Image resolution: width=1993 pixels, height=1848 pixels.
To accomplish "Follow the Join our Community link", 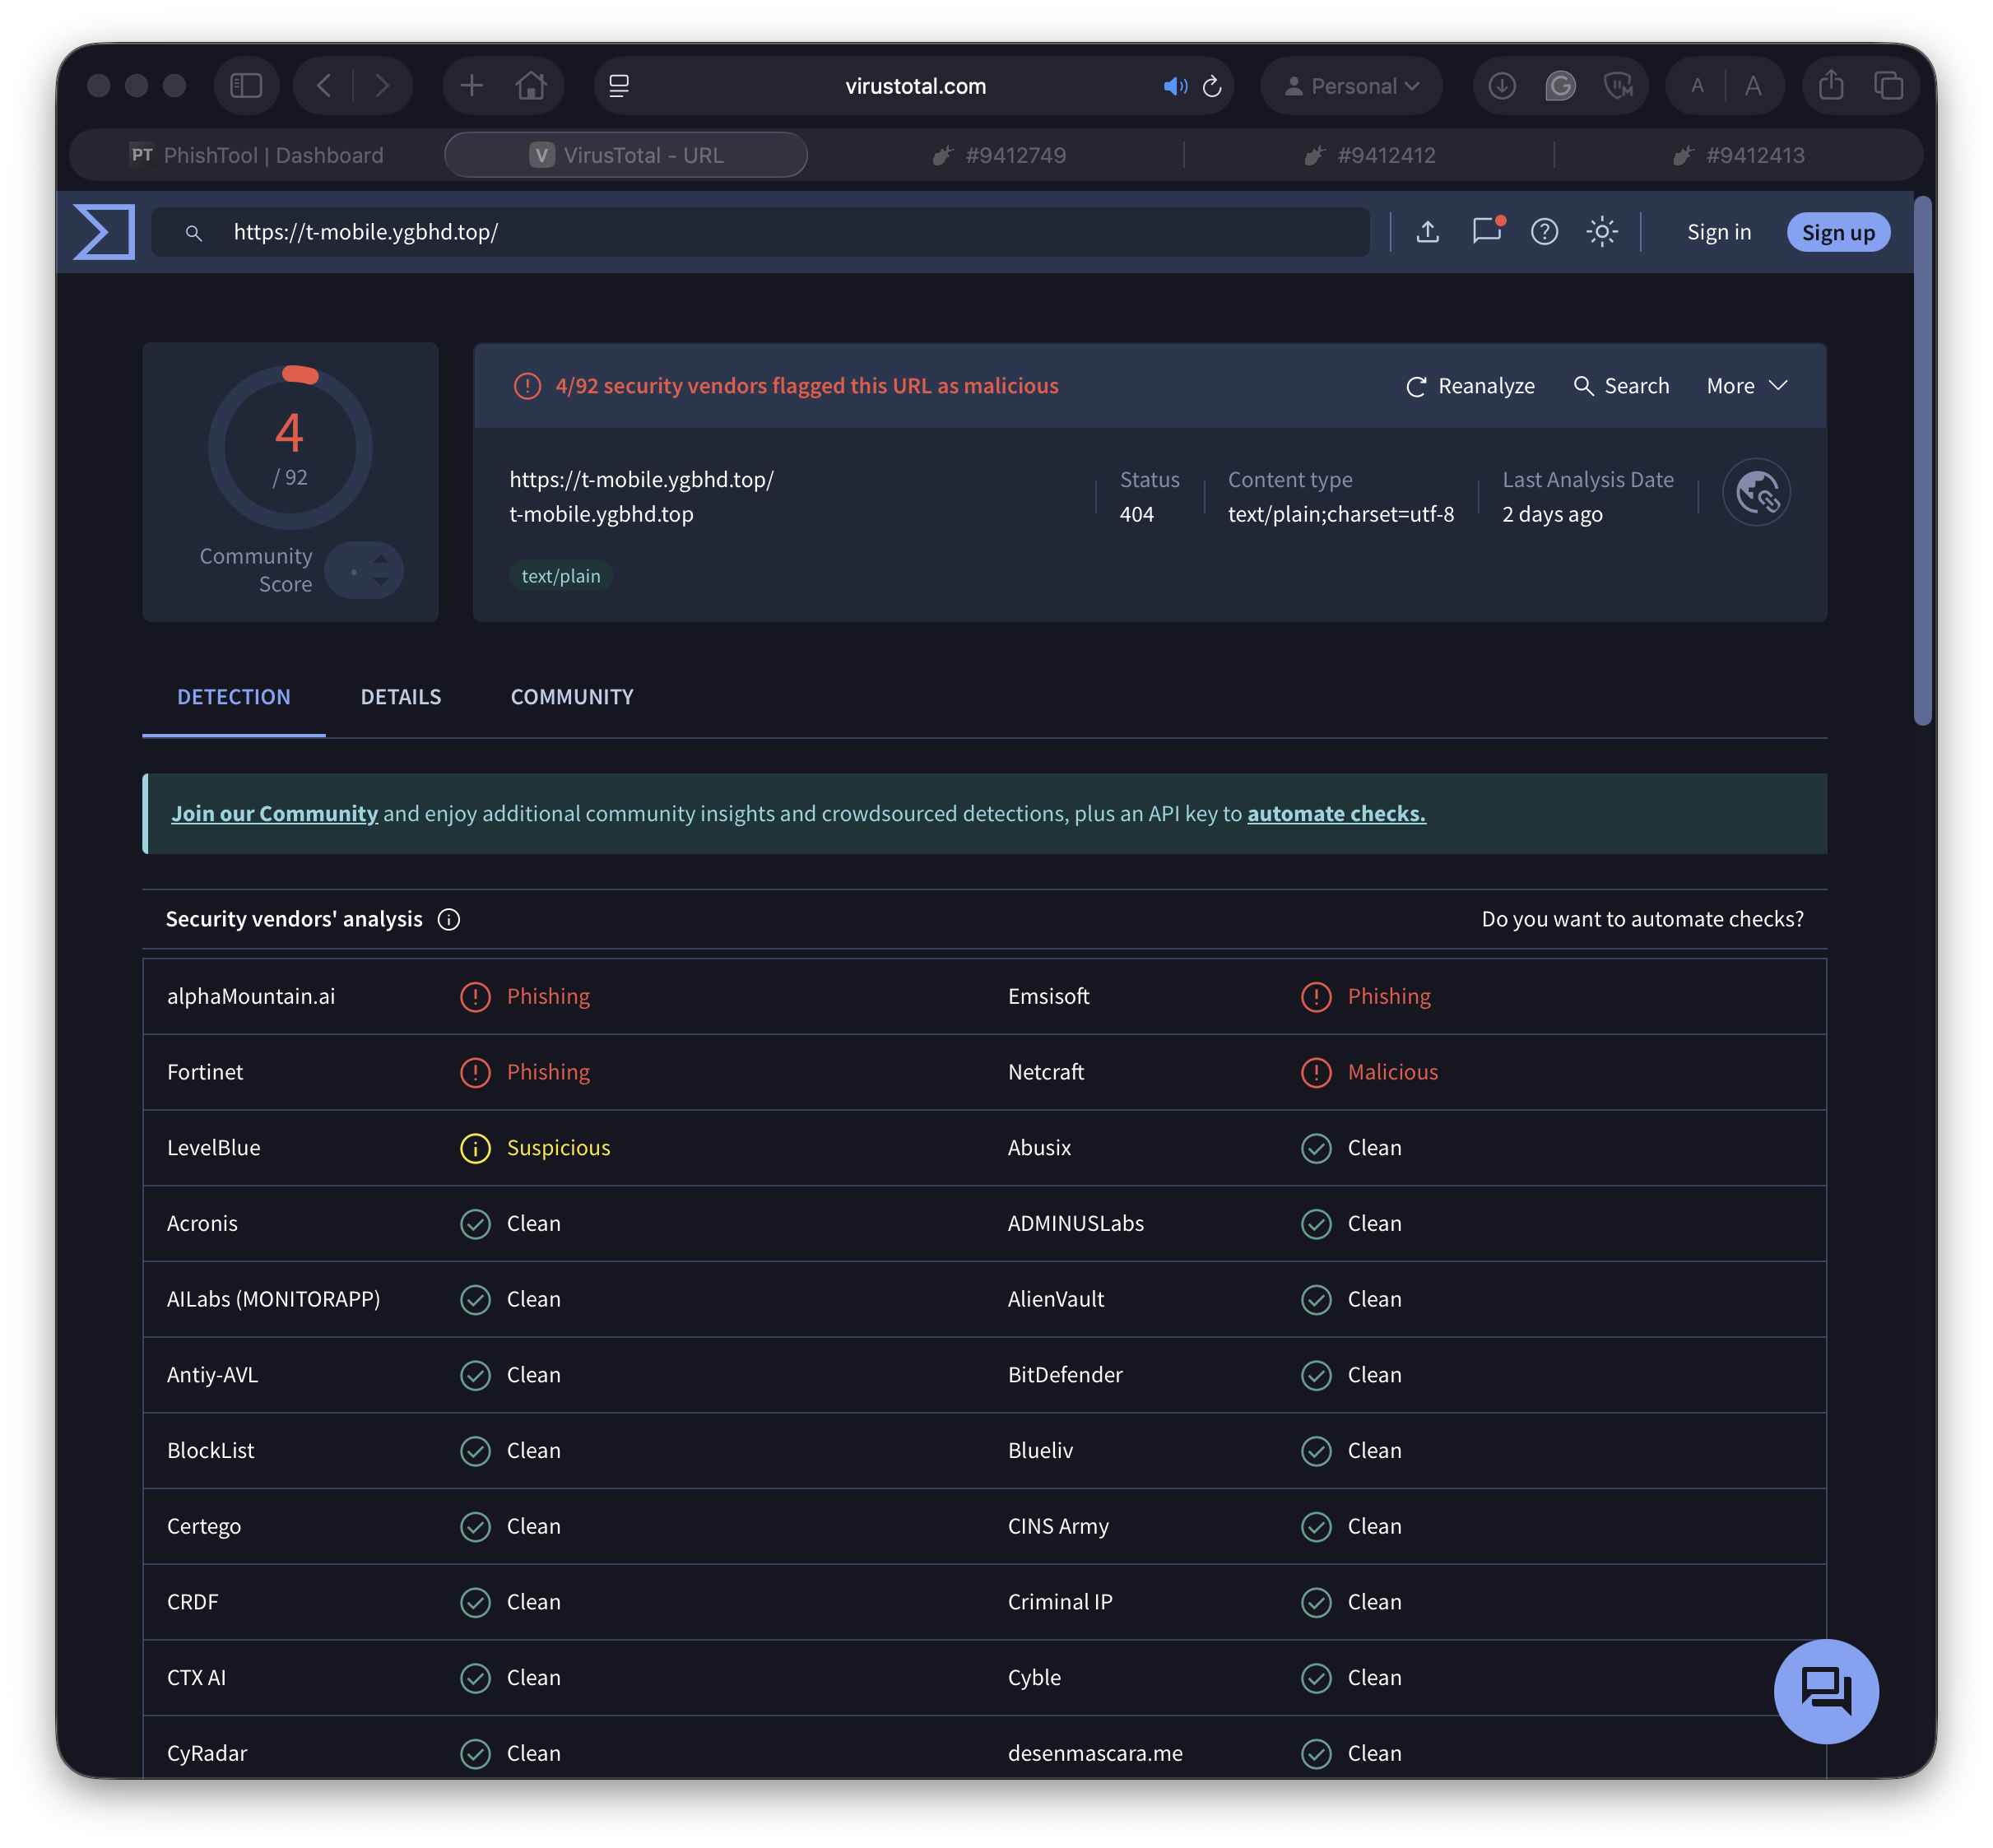I will [x=274, y=814].
